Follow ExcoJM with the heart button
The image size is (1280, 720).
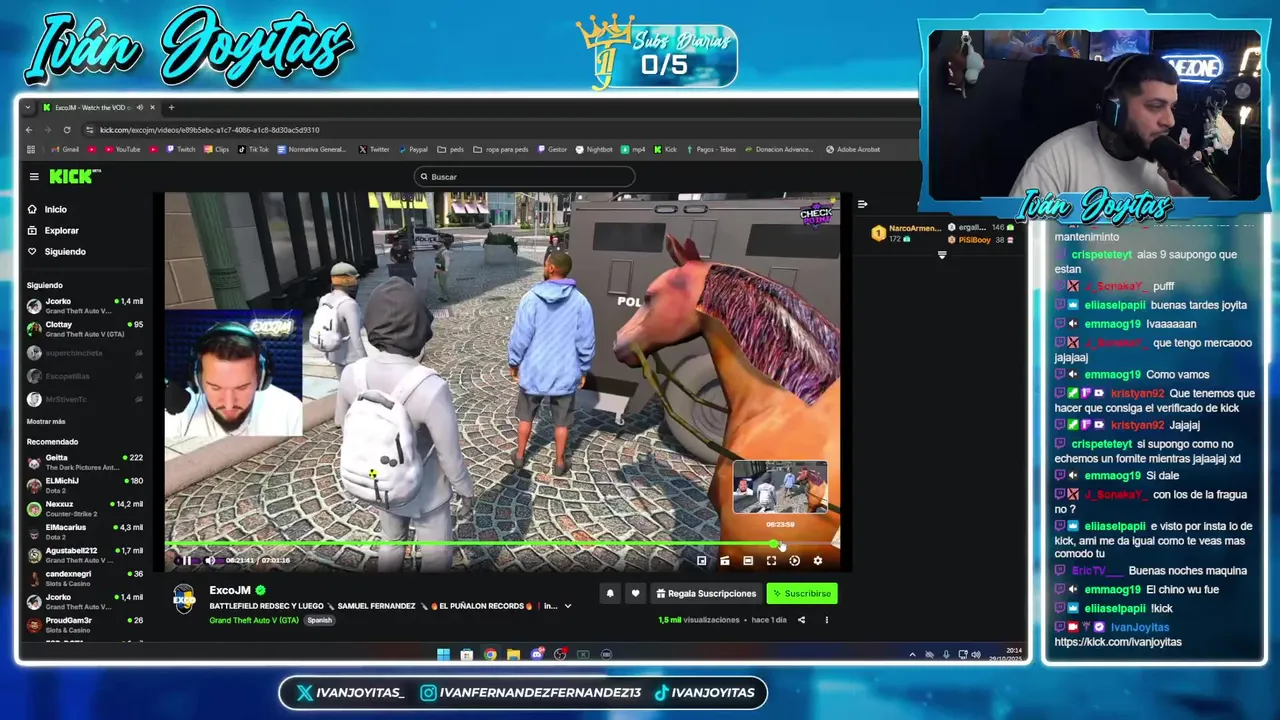(635, 594)
